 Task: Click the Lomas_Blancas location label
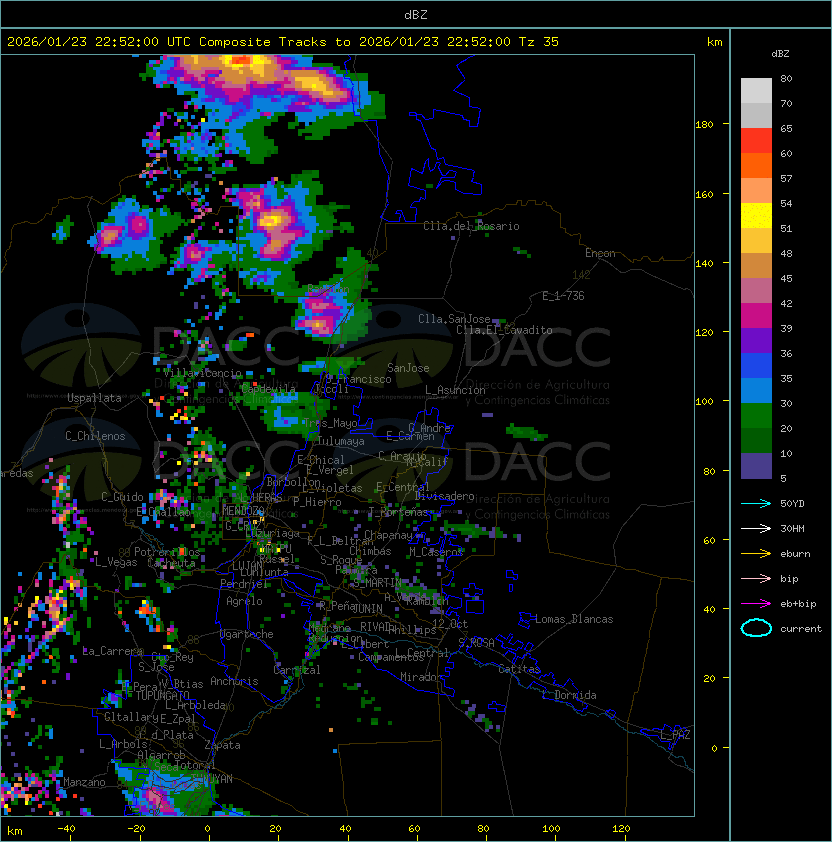click(573, 619)
